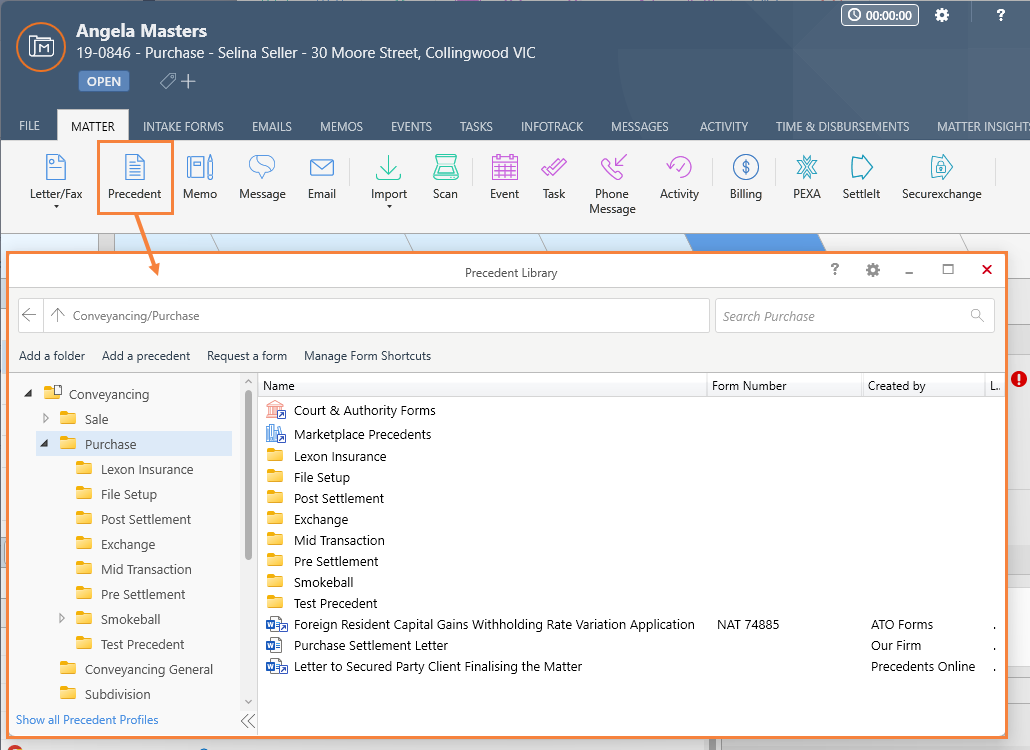Screen dimensions: 1030x750
Task: Sort by the Created by column
Action: pos(923,386)
